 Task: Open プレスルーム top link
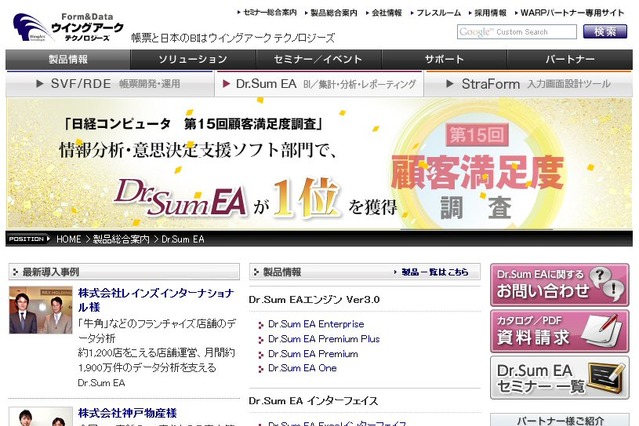tap(438, 13)
